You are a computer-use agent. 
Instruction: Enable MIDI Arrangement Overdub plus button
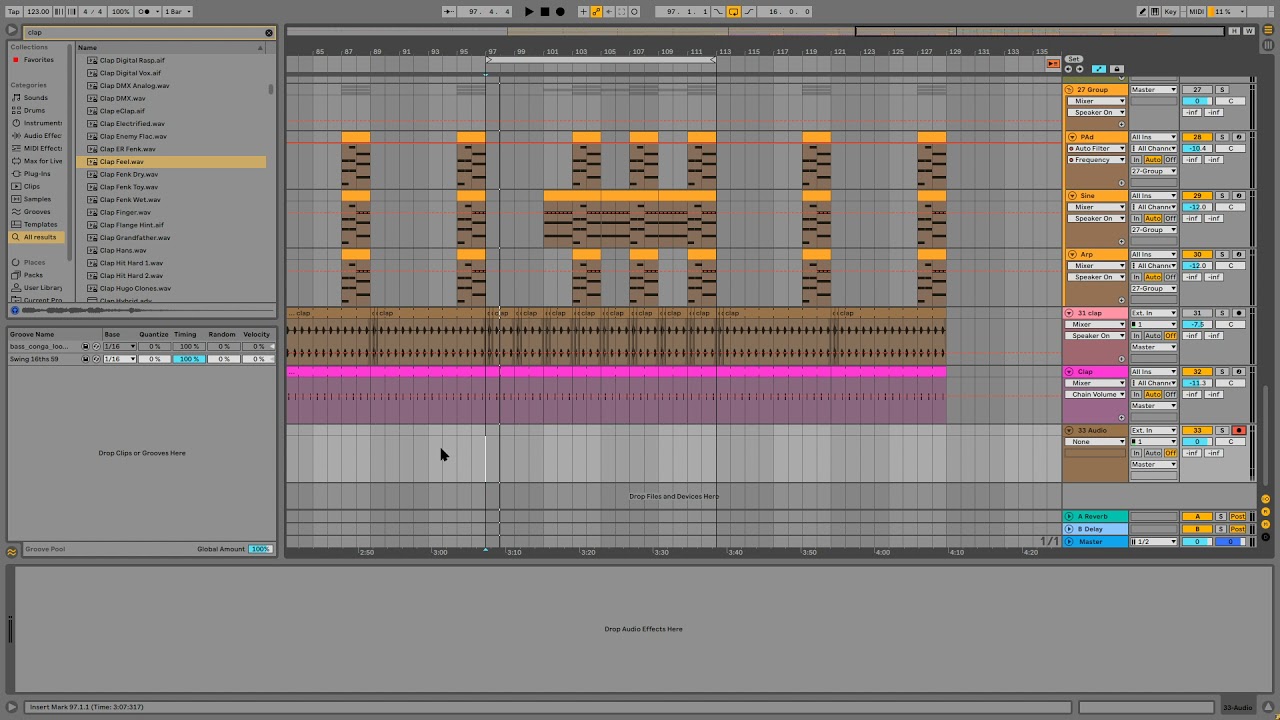(x=584, y=12)
